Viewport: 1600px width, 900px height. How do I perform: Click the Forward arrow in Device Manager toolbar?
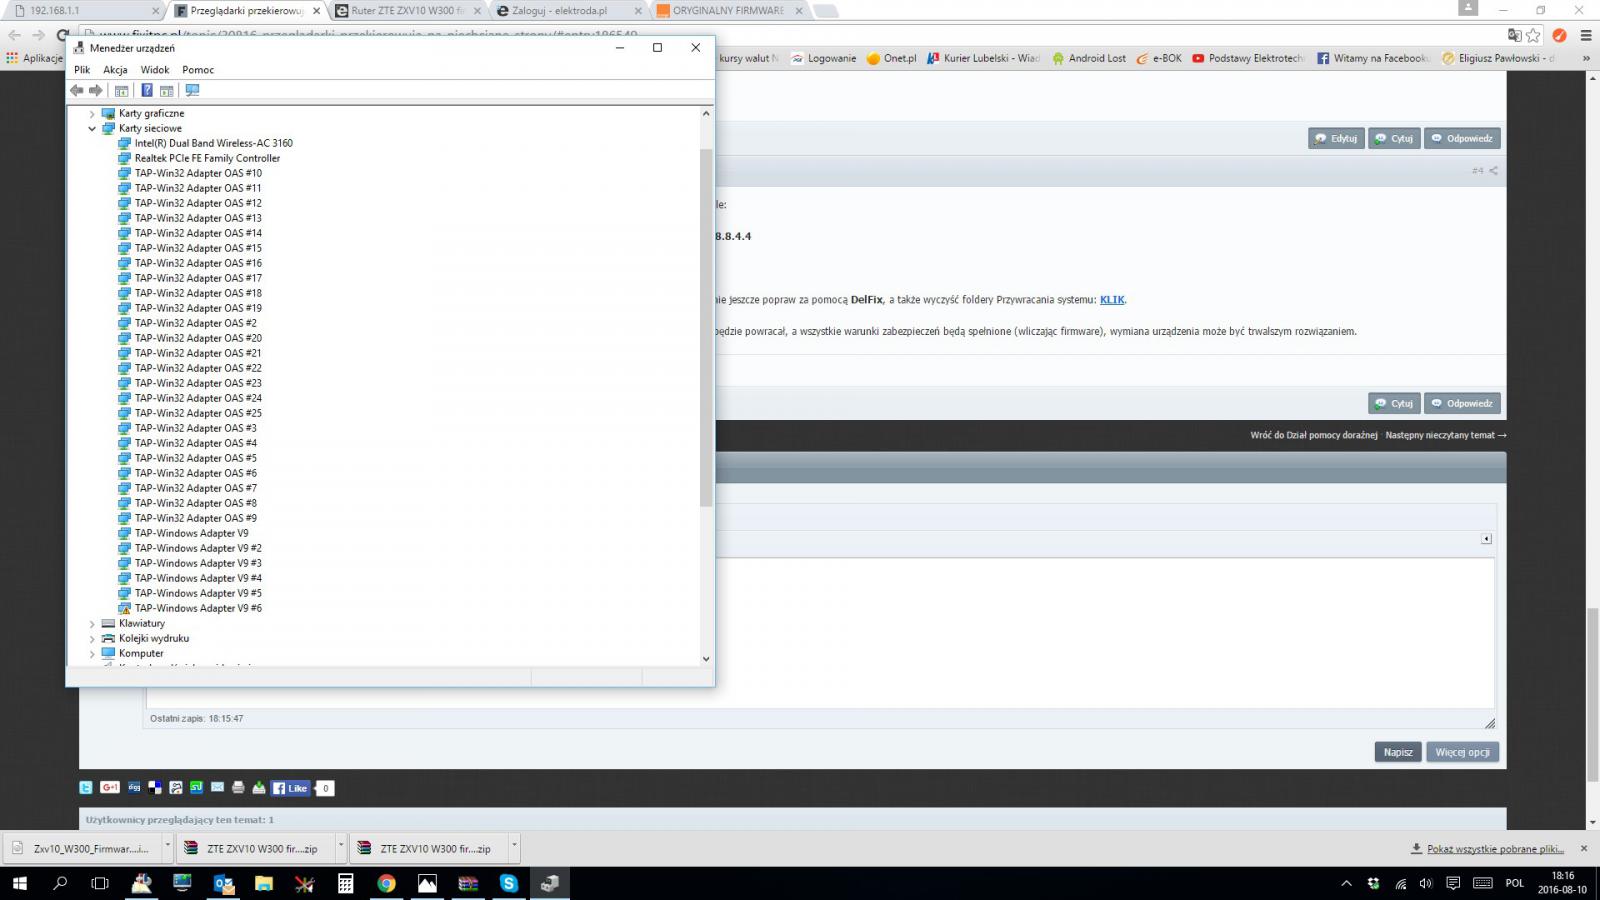[x=96, y=90]
